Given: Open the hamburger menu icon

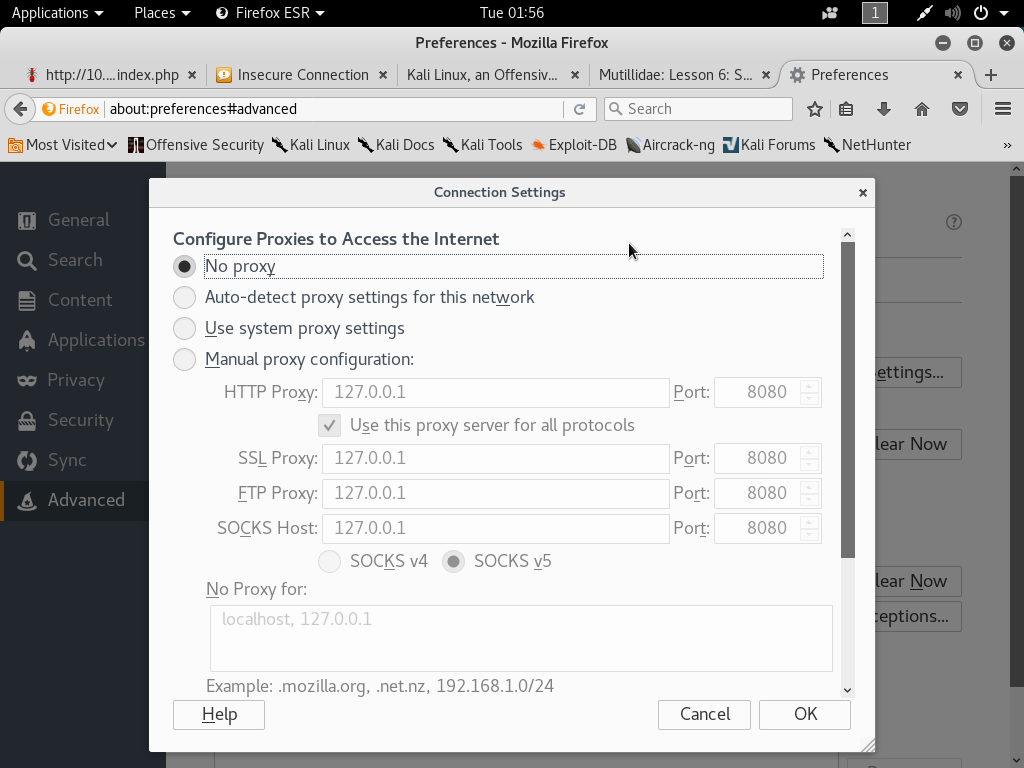Looking at the screenshot, I should point(1003,109).
